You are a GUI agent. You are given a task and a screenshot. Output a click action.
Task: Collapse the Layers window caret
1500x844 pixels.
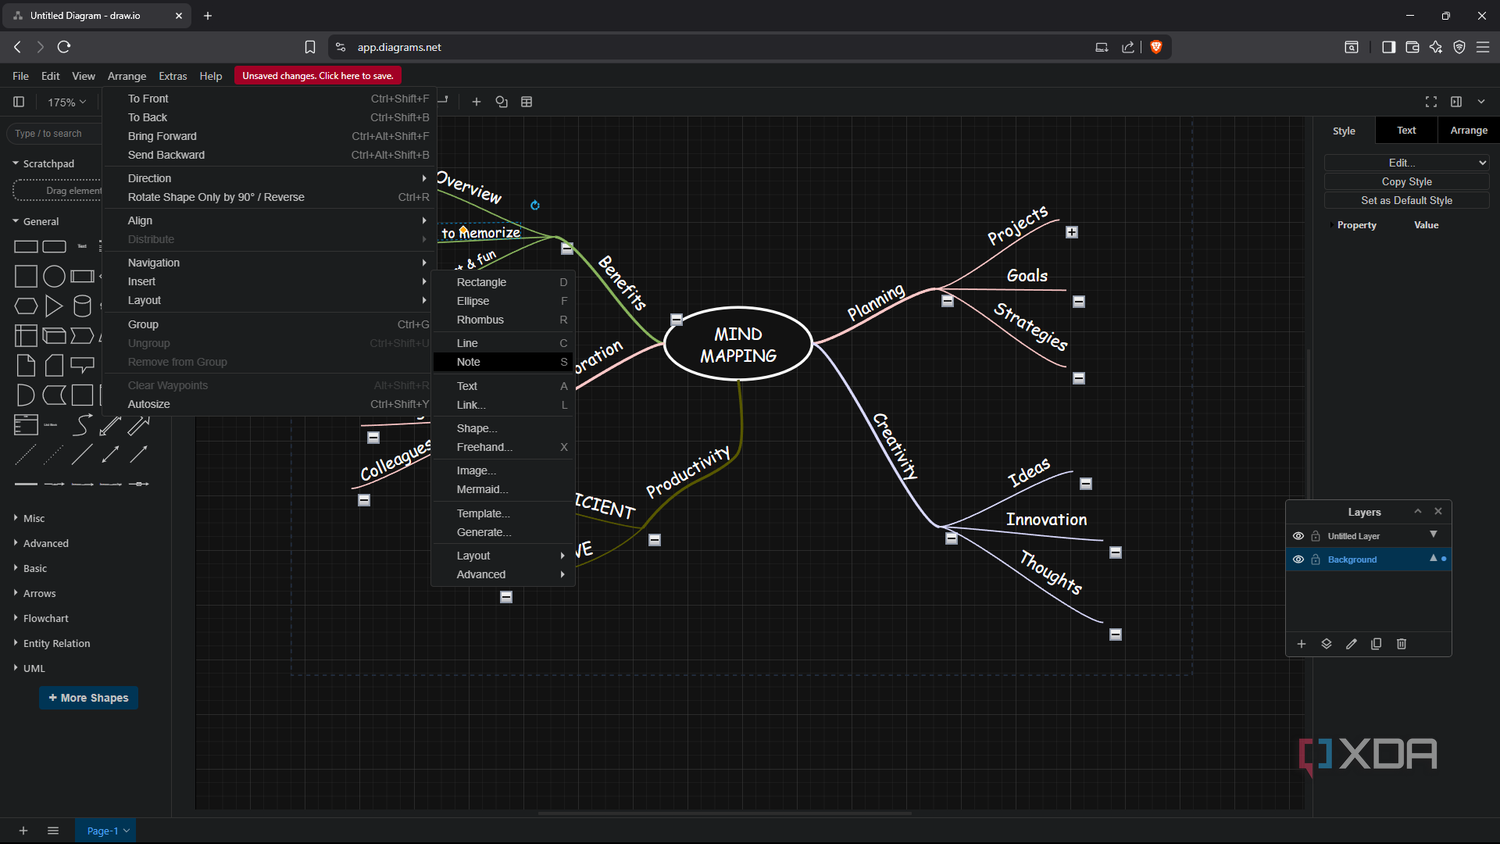tap(1417, 511)
